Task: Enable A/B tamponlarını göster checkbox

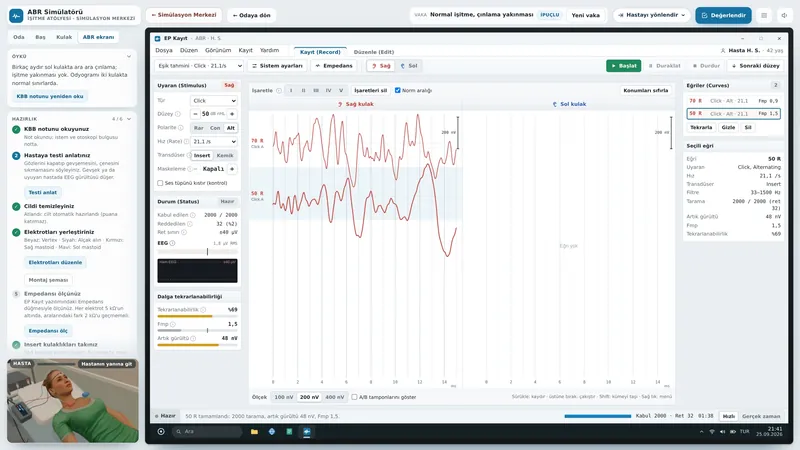Action: click(354, 397)
